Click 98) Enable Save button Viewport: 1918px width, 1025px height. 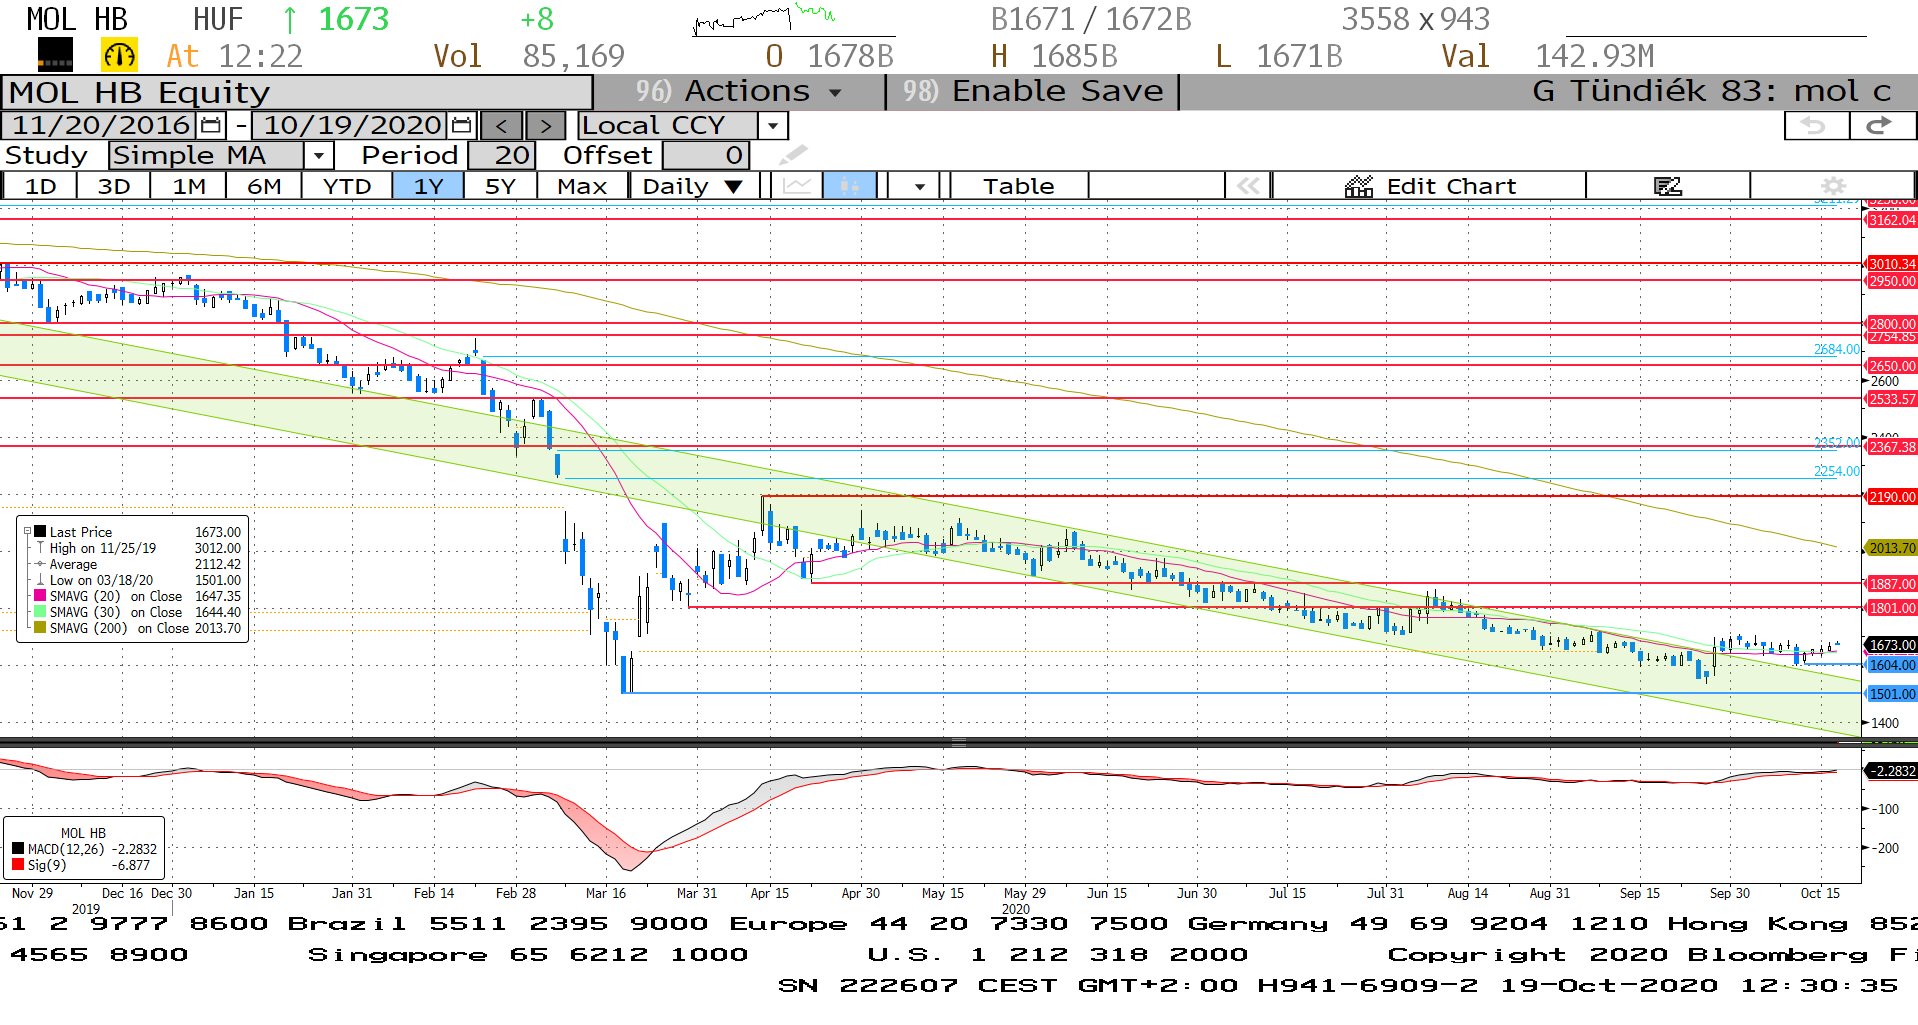[x=1033, y=92]
